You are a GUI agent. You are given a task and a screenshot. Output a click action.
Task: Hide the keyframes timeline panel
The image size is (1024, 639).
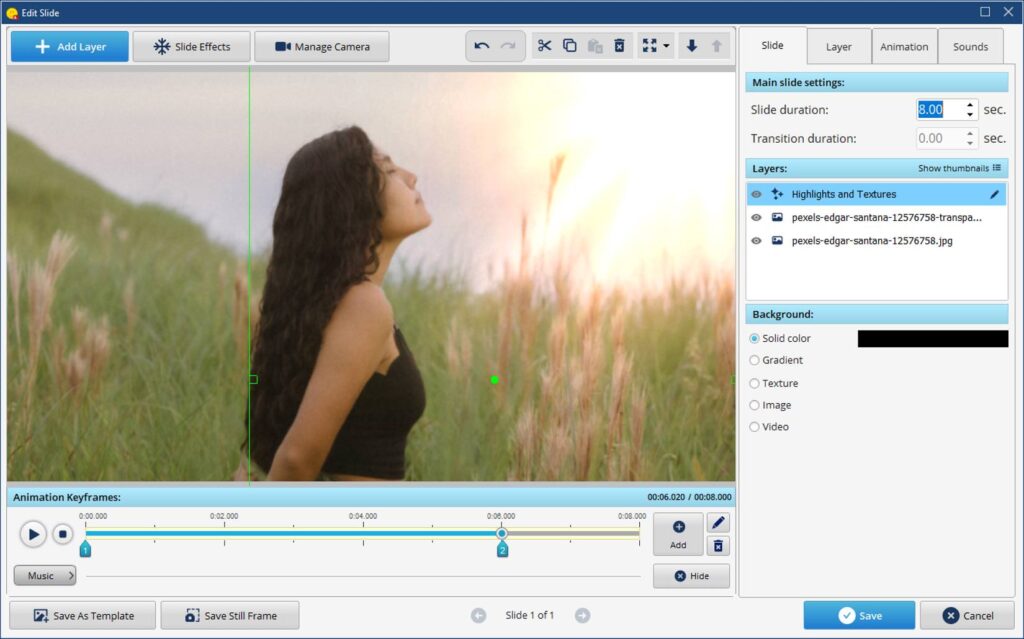(692, 576)
